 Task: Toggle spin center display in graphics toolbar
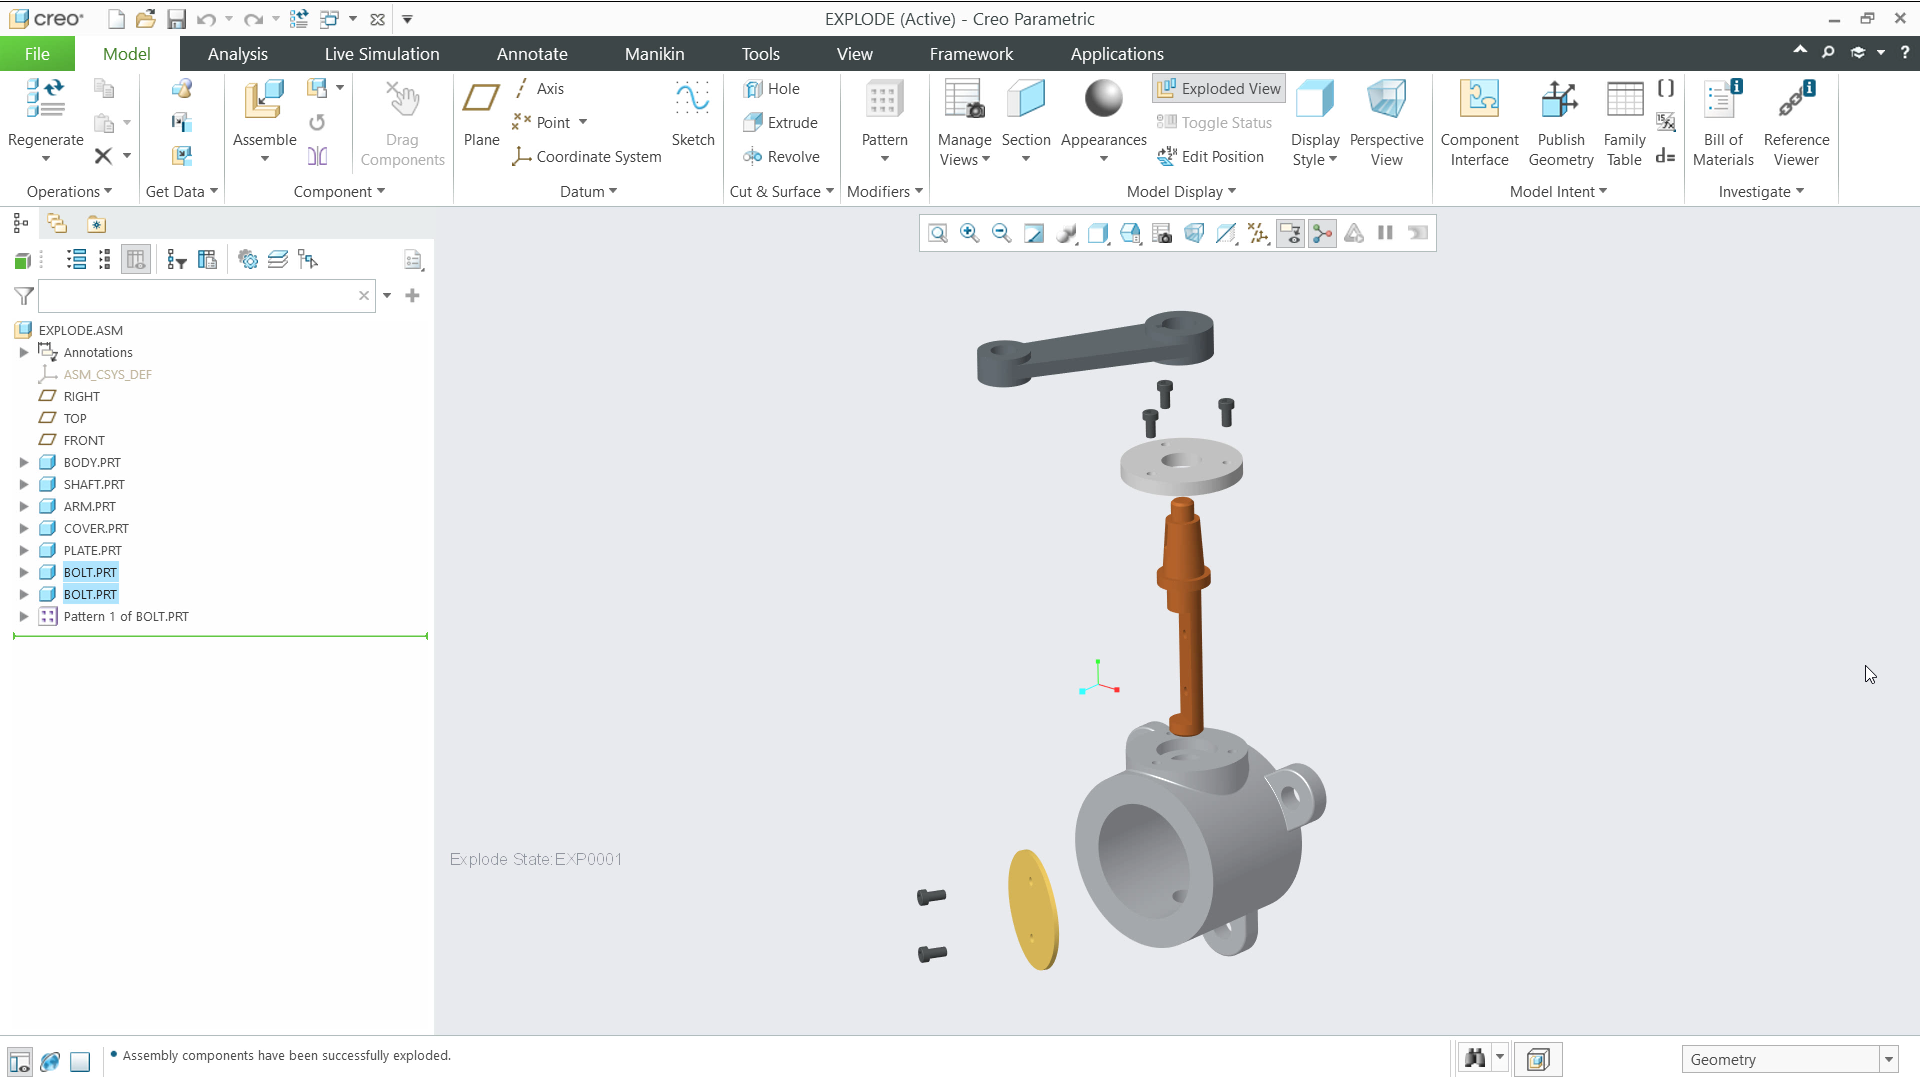pyautogui.click(x=1322, y=233)
